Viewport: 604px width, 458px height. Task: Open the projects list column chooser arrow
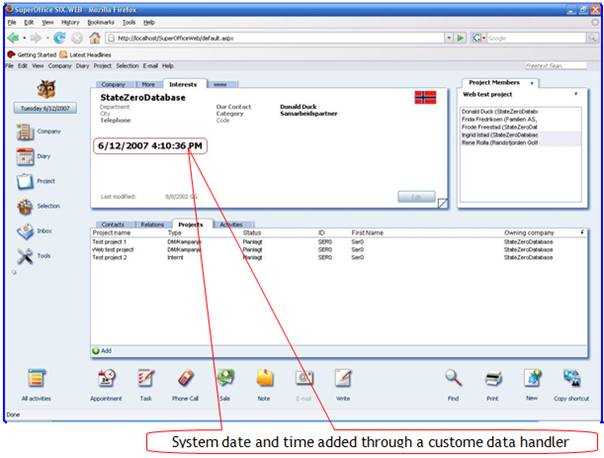(582, 232)
